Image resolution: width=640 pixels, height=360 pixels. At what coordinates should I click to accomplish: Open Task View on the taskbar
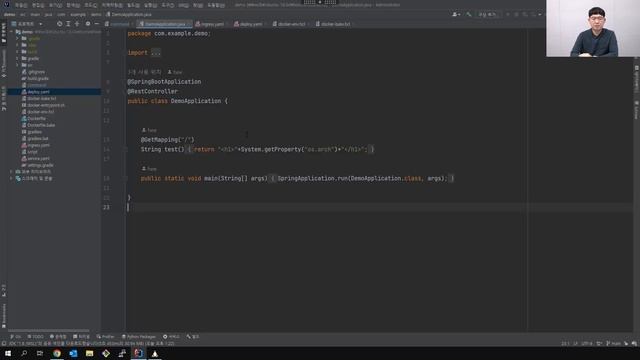pos(40,353)
